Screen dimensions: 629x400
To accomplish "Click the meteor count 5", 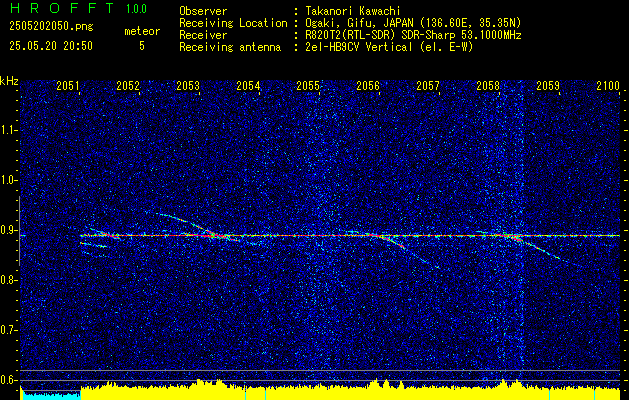I will tap(142, 46).
